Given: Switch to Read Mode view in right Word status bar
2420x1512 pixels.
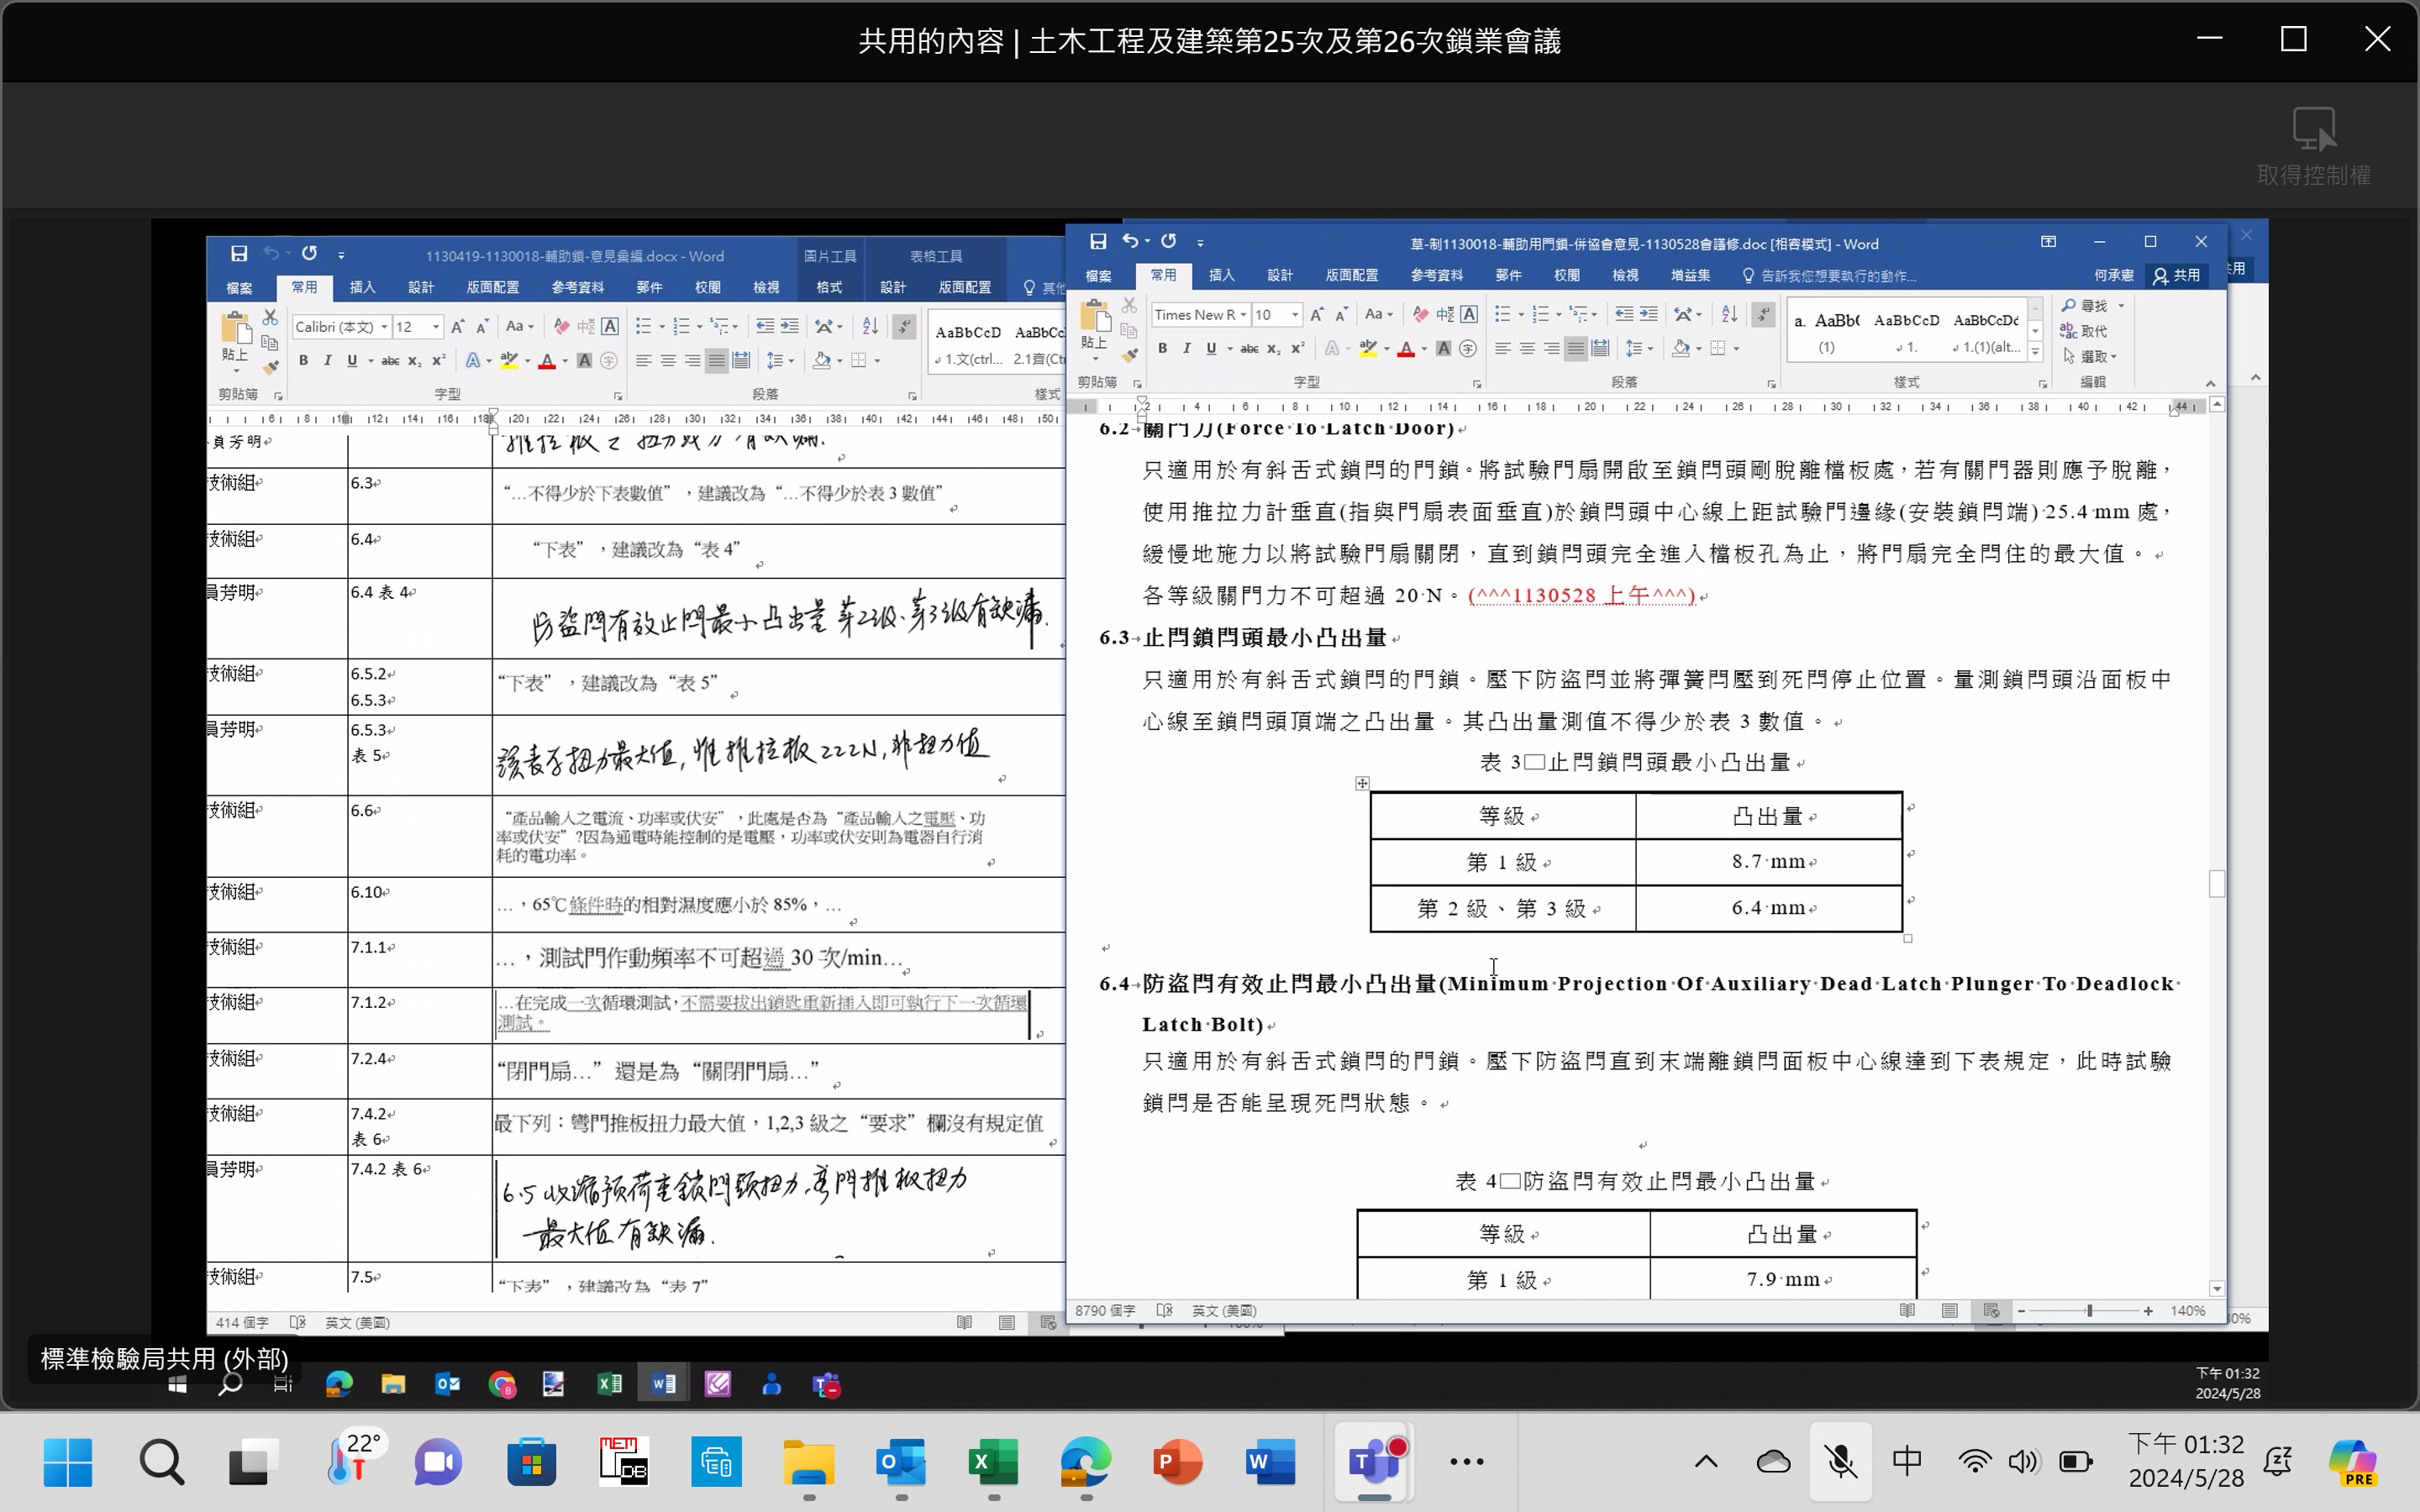Looking at the screenshot, I should [x=1907, y=1310].
